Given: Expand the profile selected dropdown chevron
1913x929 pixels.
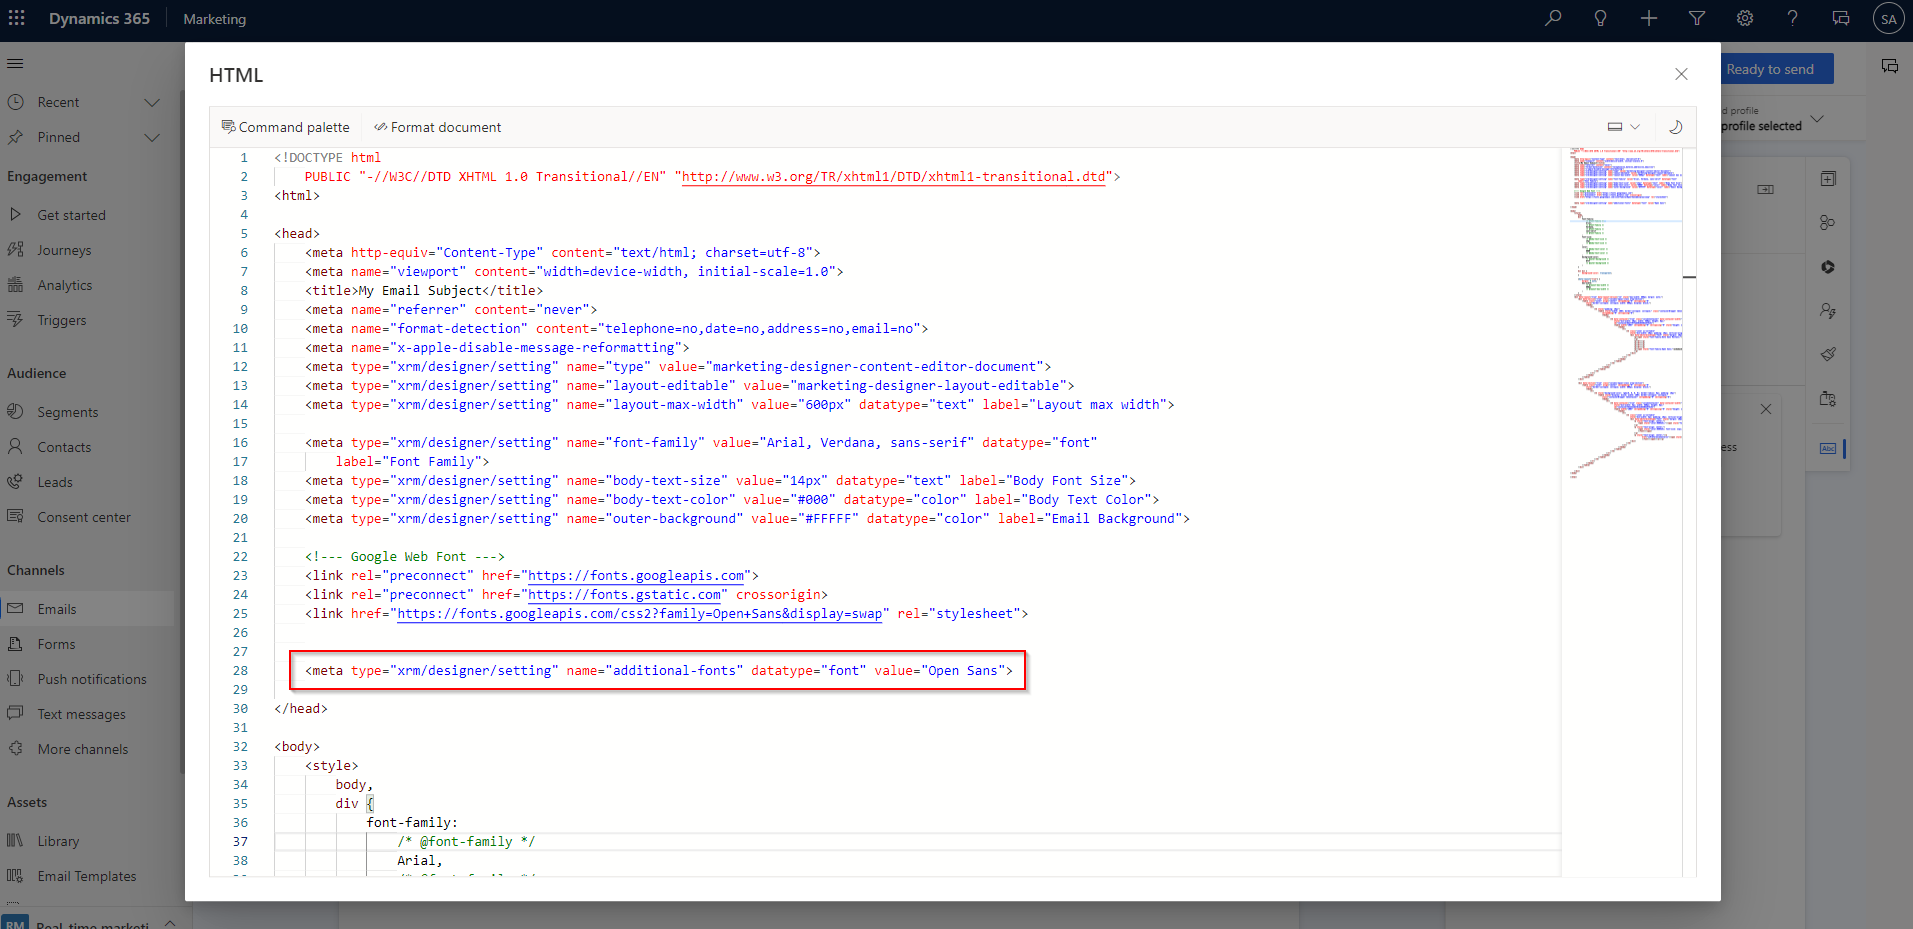Looking at the screenshot, I should (x=1817, y=119).
